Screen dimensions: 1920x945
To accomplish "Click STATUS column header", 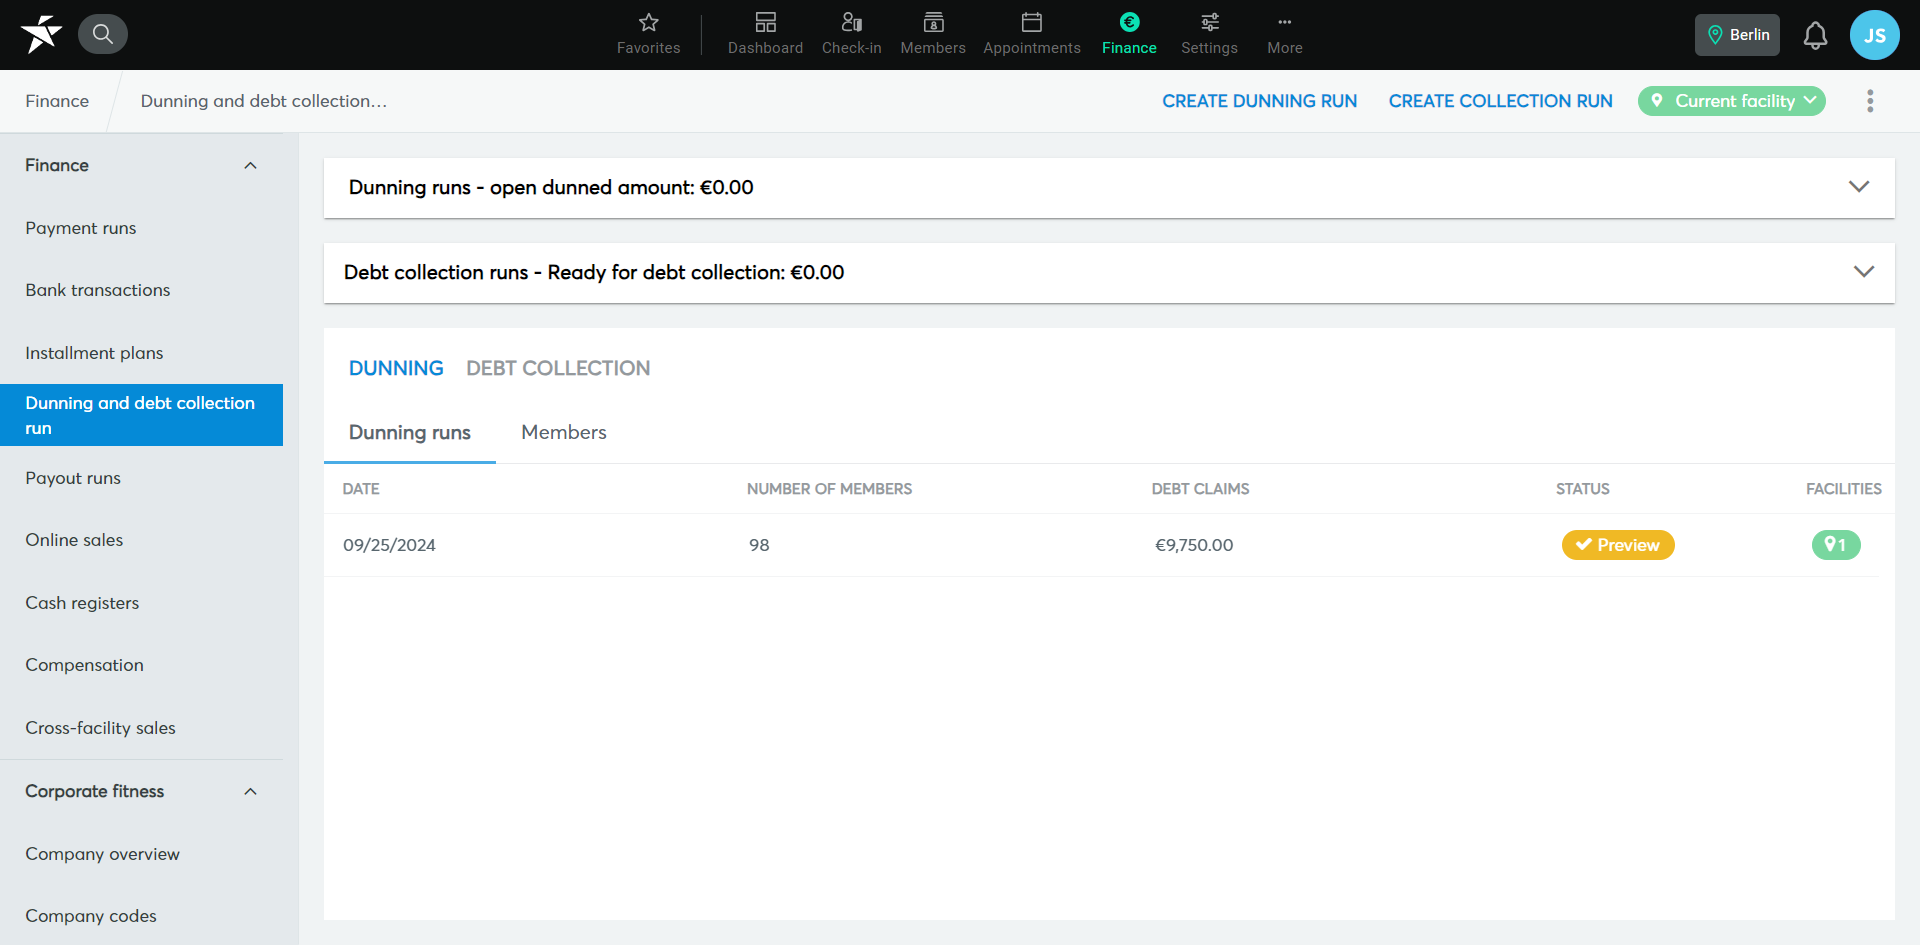I will point(1582,489).
